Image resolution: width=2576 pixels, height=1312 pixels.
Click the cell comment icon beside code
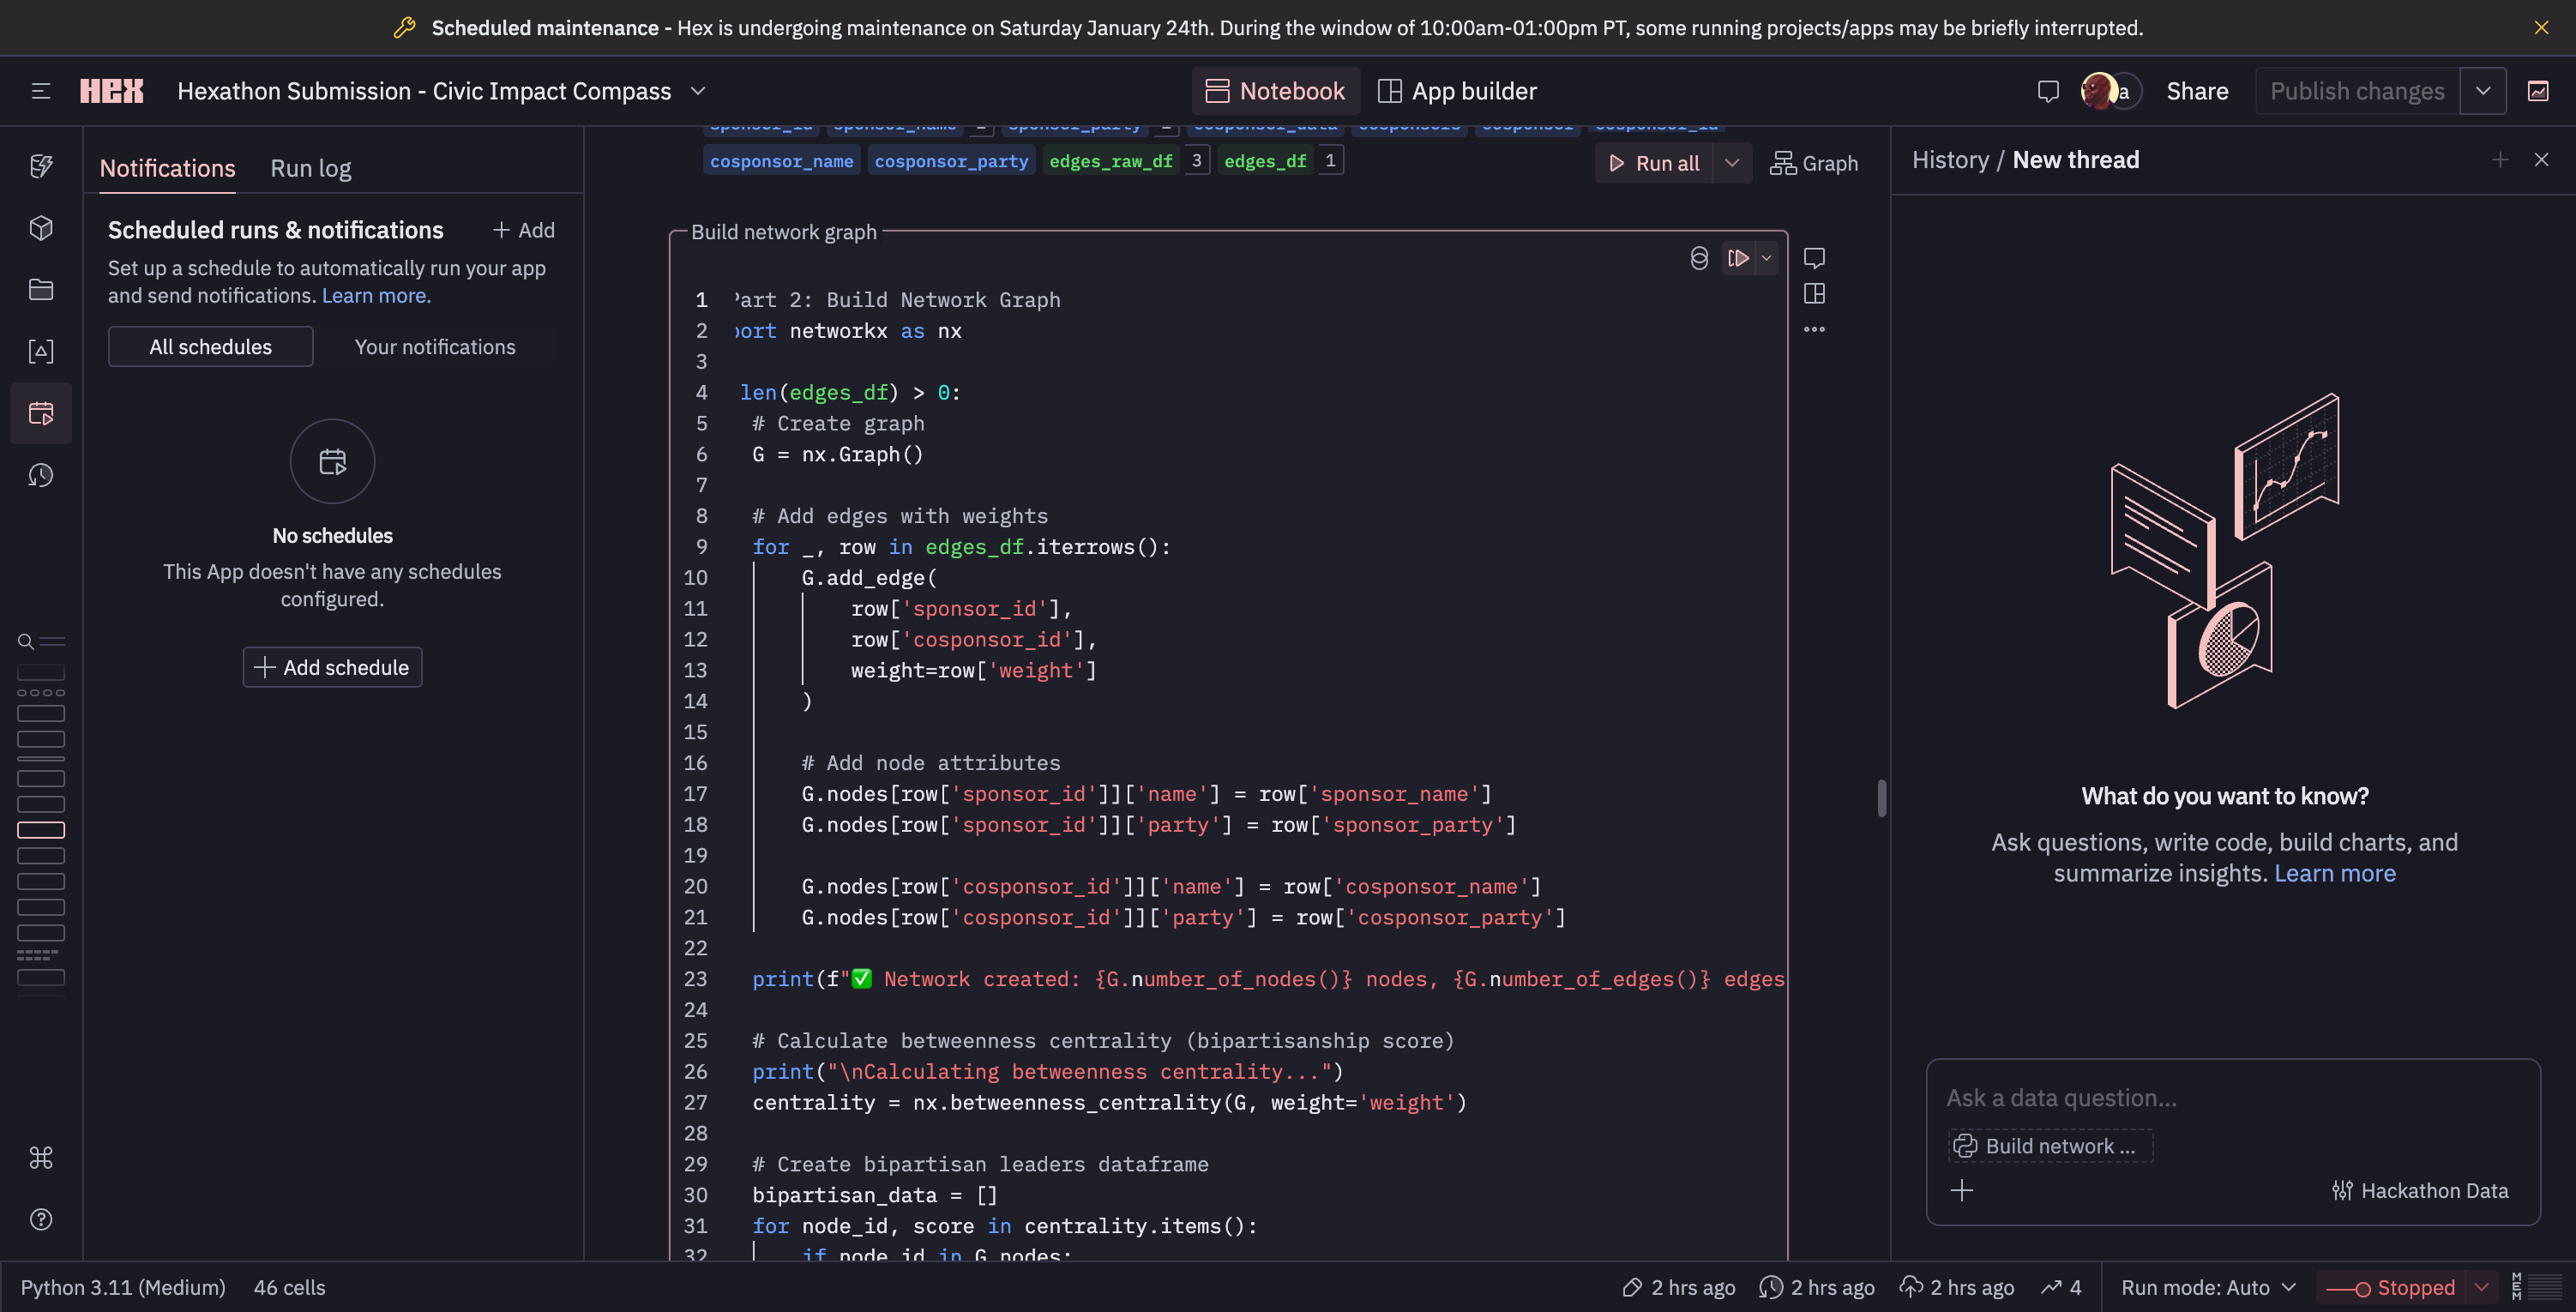pos(1814,258)
